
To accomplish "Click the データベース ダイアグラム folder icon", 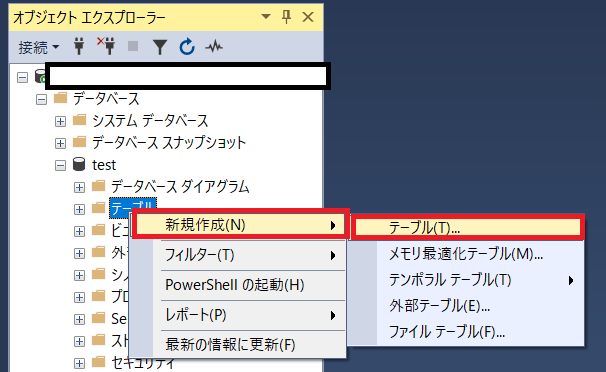I will pos(99,186).
